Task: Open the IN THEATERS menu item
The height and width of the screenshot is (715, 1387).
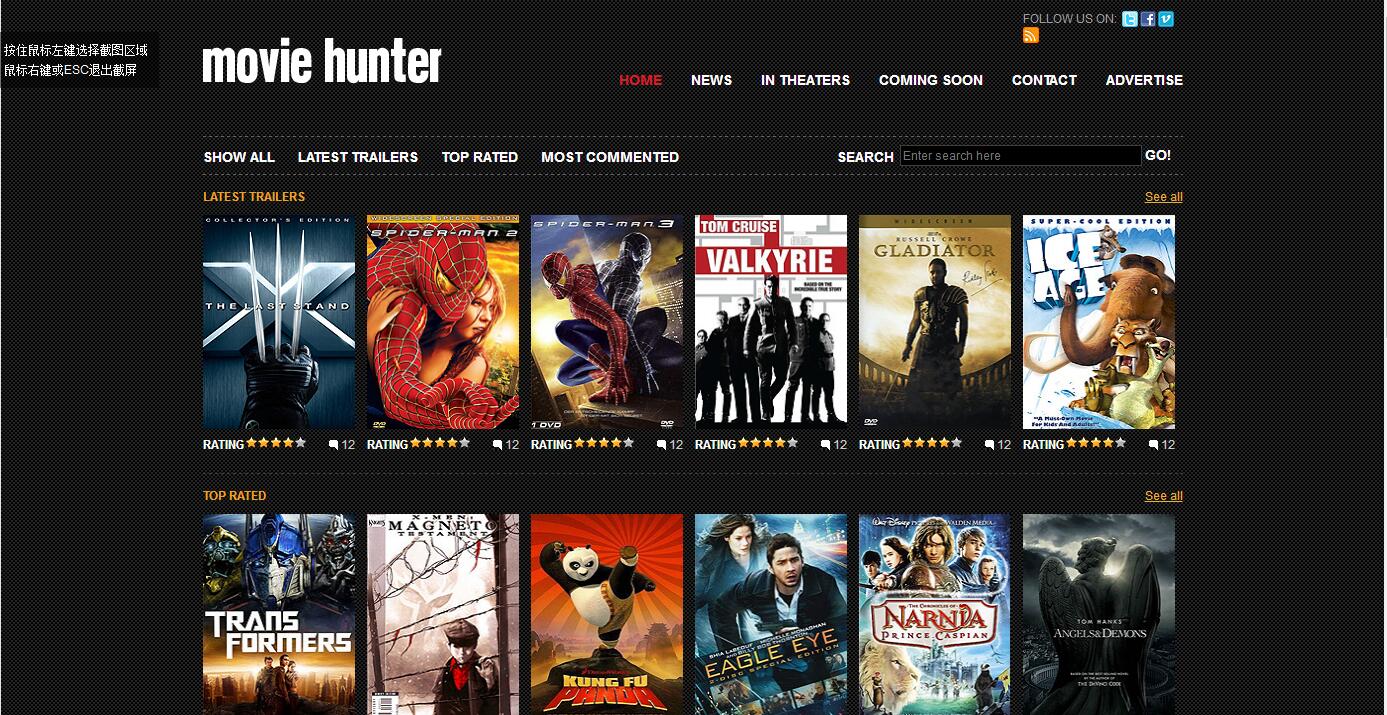Action: click(x=806, y=80)
